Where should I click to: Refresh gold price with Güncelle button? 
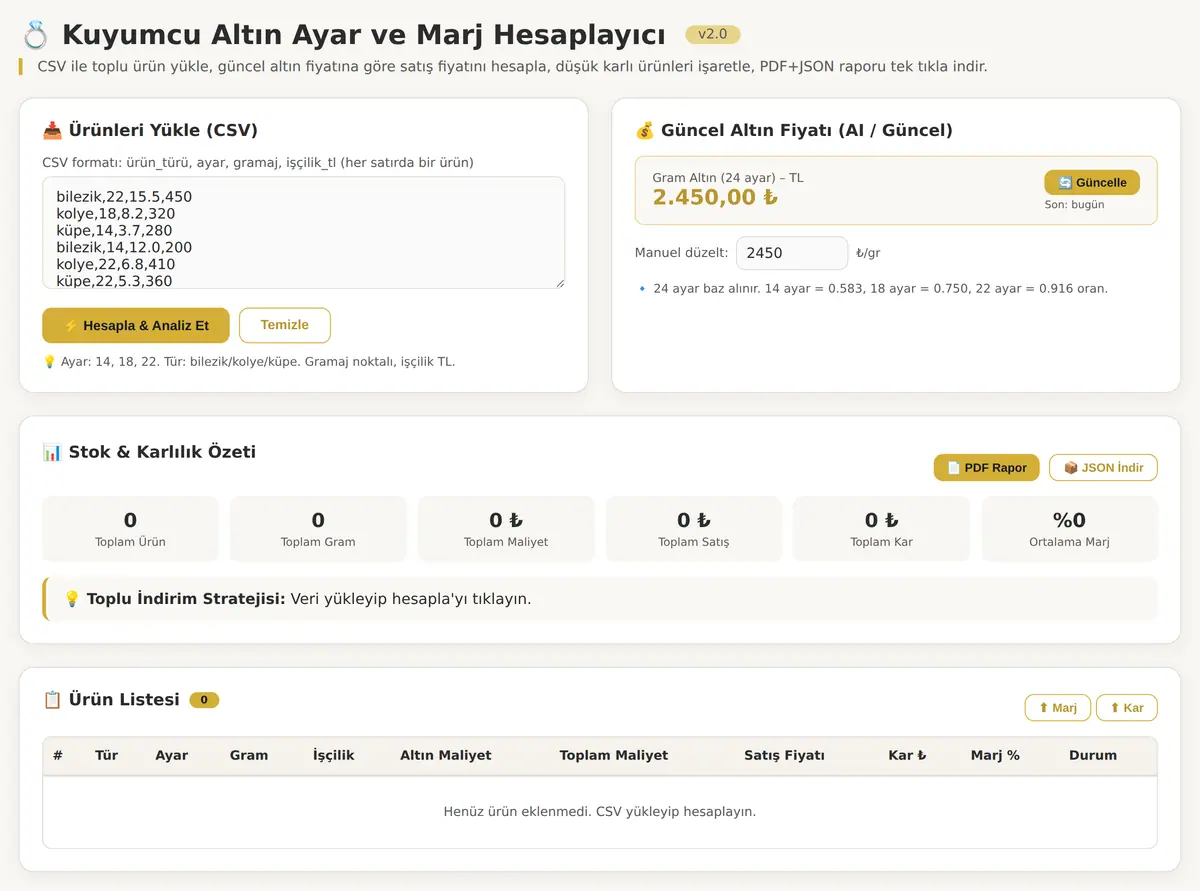[1092, 182]
